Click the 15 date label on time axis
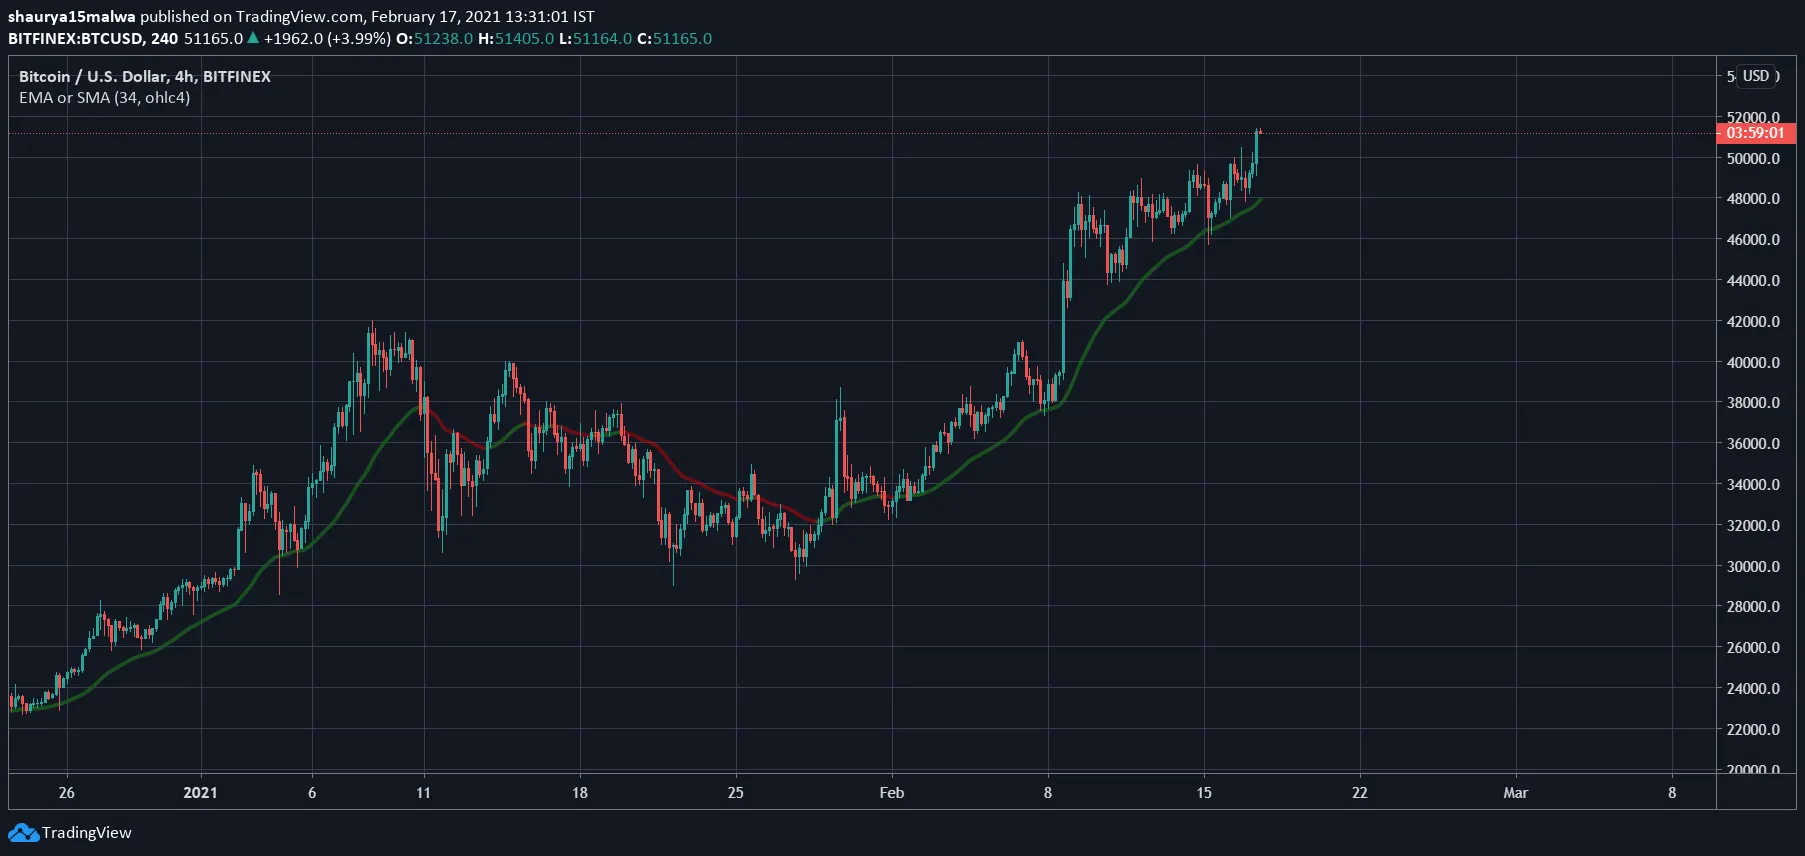The width and height of the screenshot is (1805, 856). [1204, 793]
